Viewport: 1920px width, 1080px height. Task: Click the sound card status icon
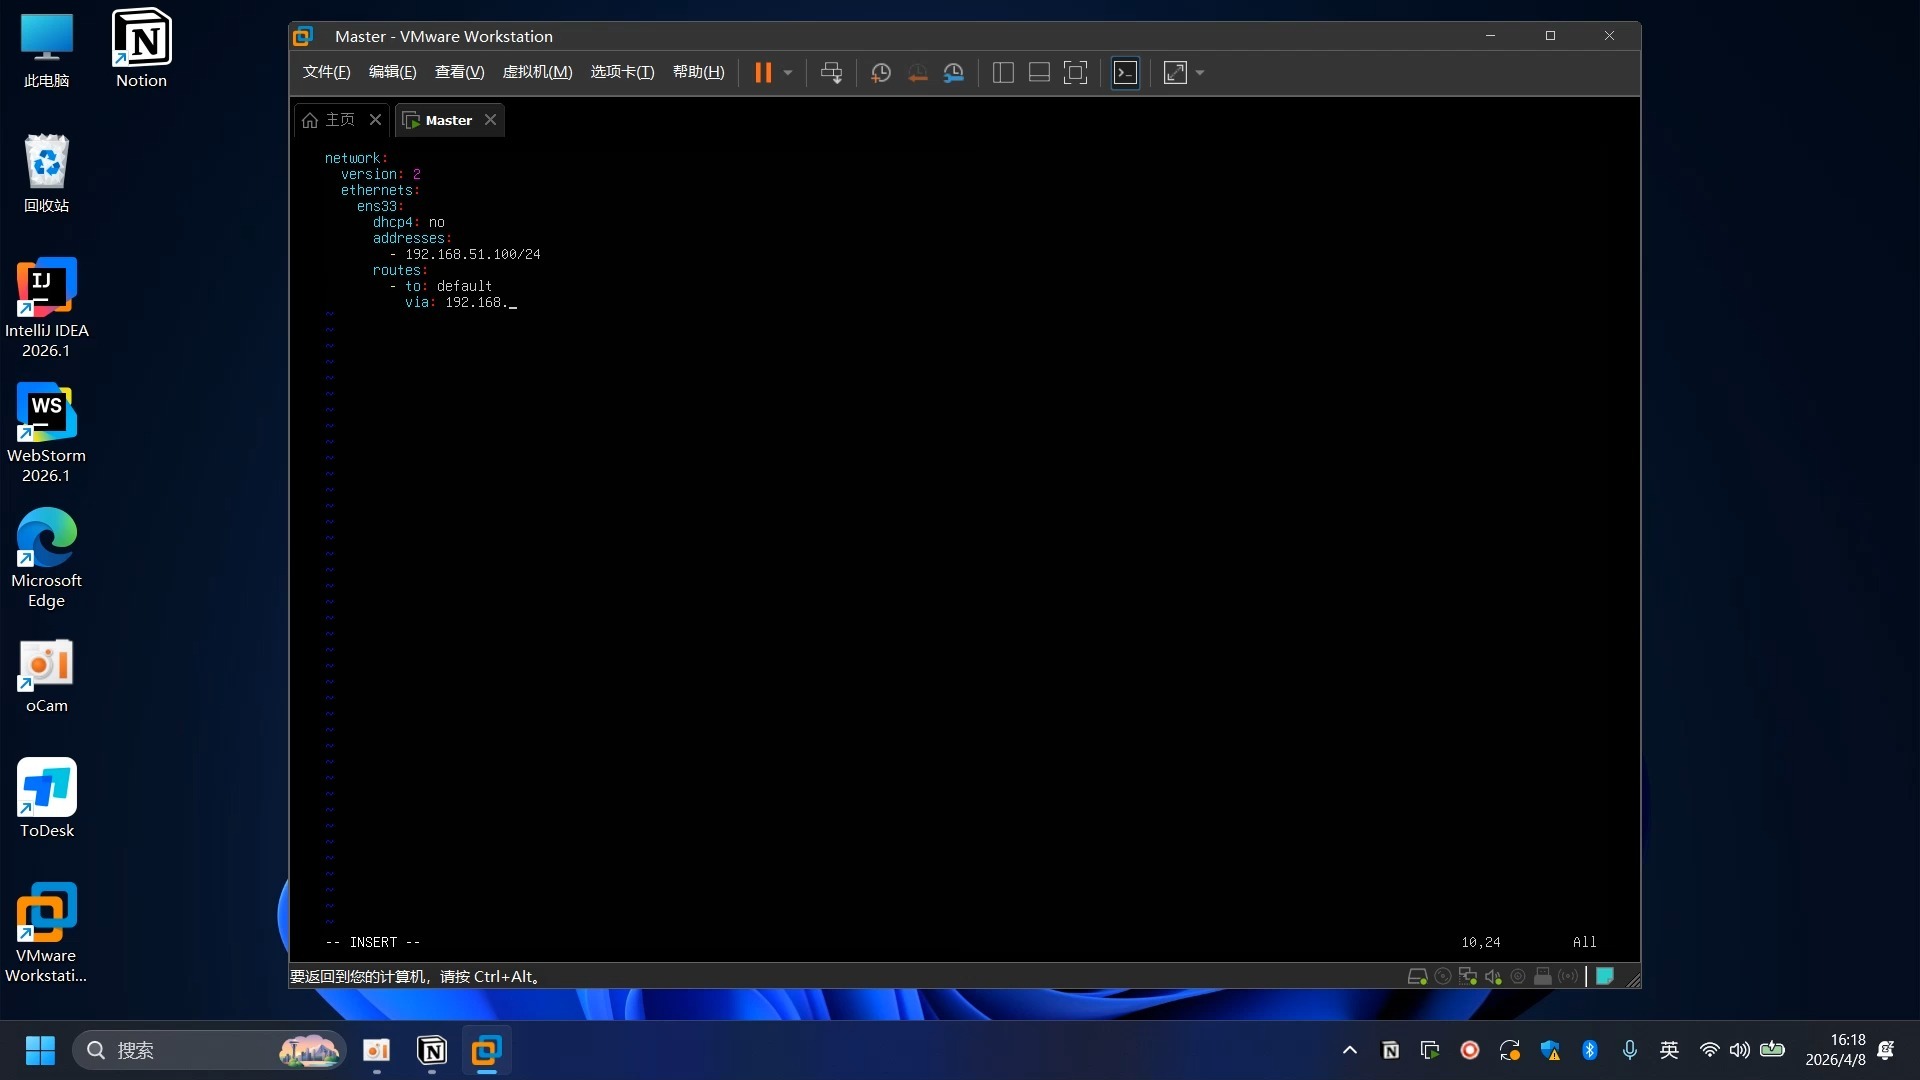tap(1493, 977)
